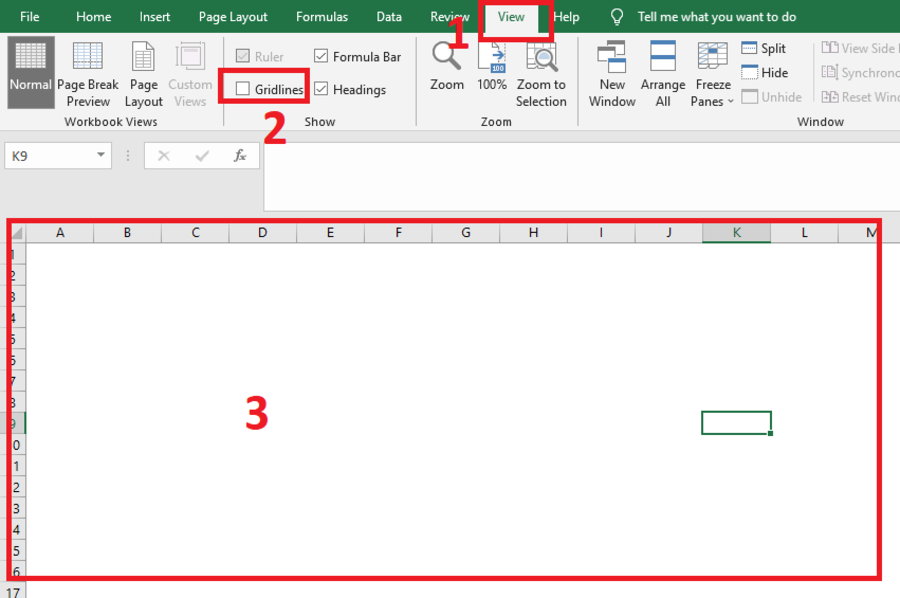
Task: Open the Help tab
Action: pyautogui.click(x=567, y=17)
